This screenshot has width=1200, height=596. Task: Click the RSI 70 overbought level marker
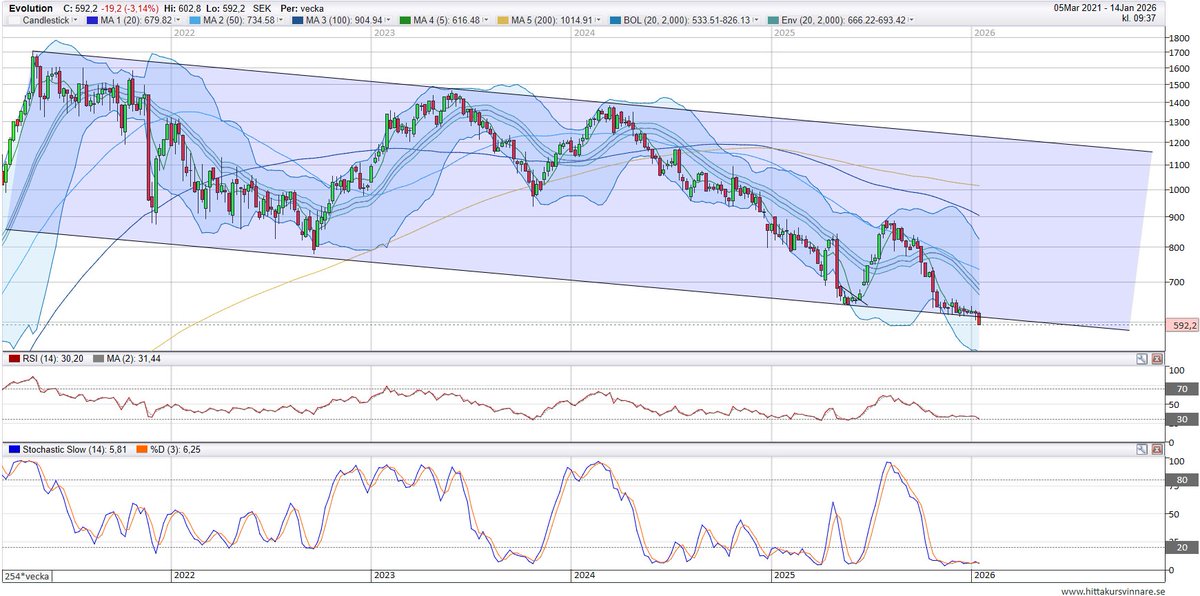pos(1181,388)
